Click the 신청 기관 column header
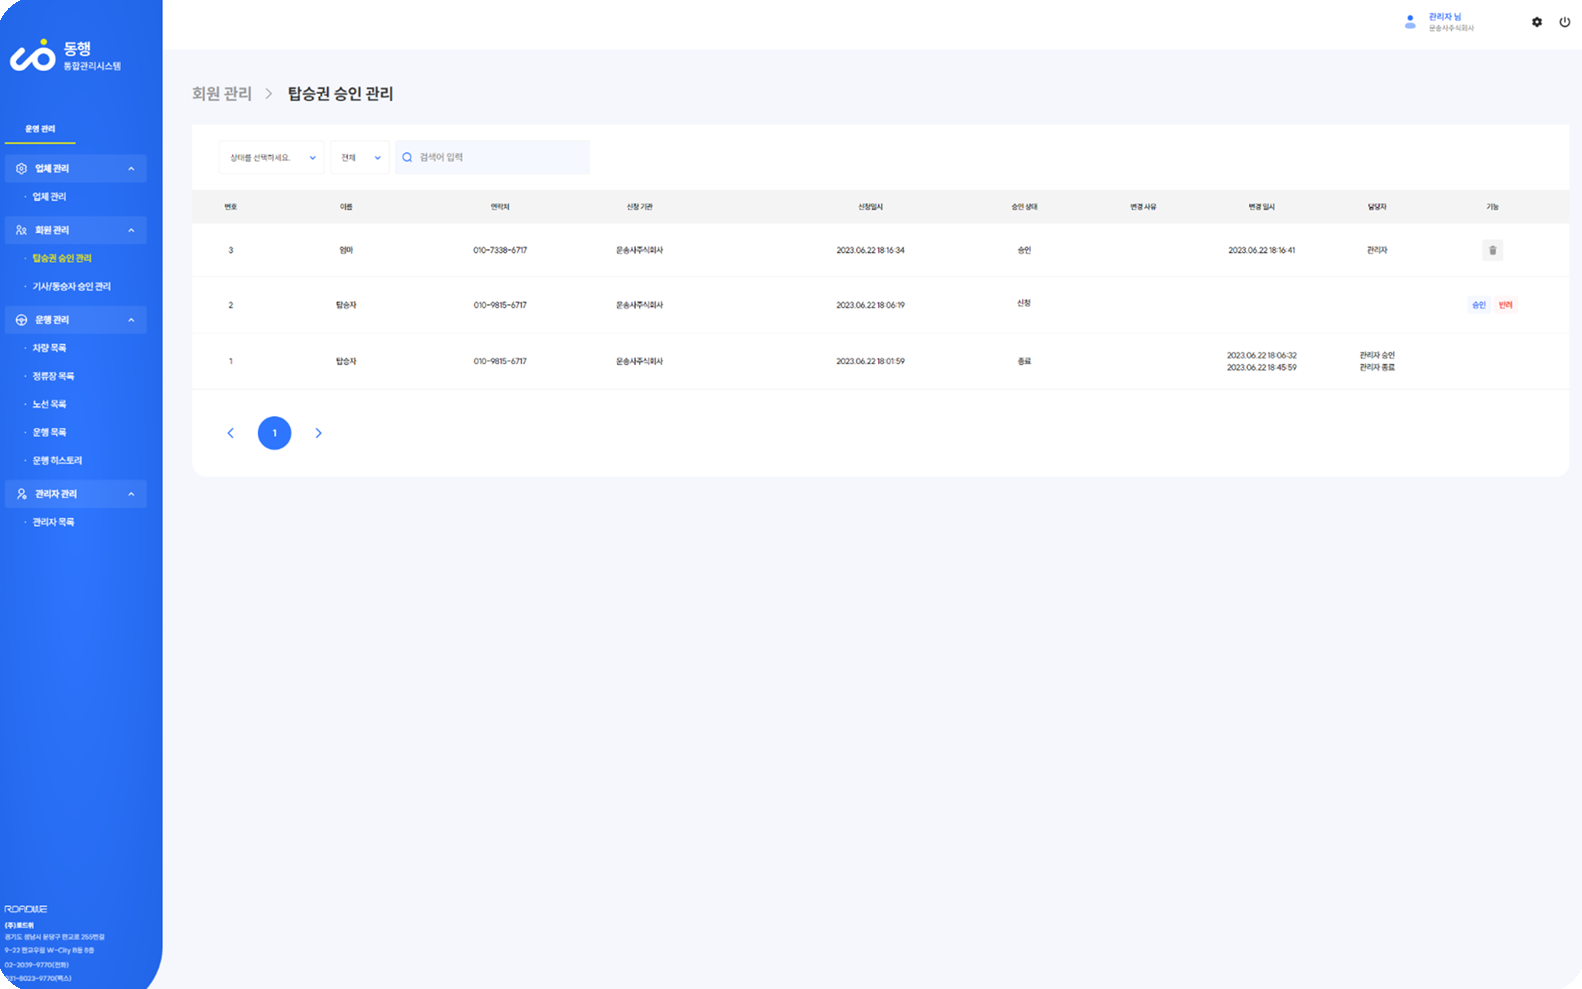Image resolution: width=1582 pixels, height=989 pixels. (x=640, y=207)
